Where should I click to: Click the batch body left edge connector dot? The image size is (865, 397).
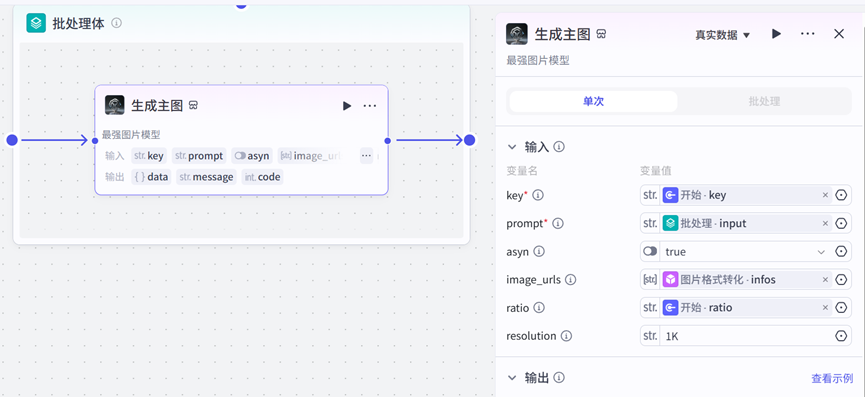[12, 140]
